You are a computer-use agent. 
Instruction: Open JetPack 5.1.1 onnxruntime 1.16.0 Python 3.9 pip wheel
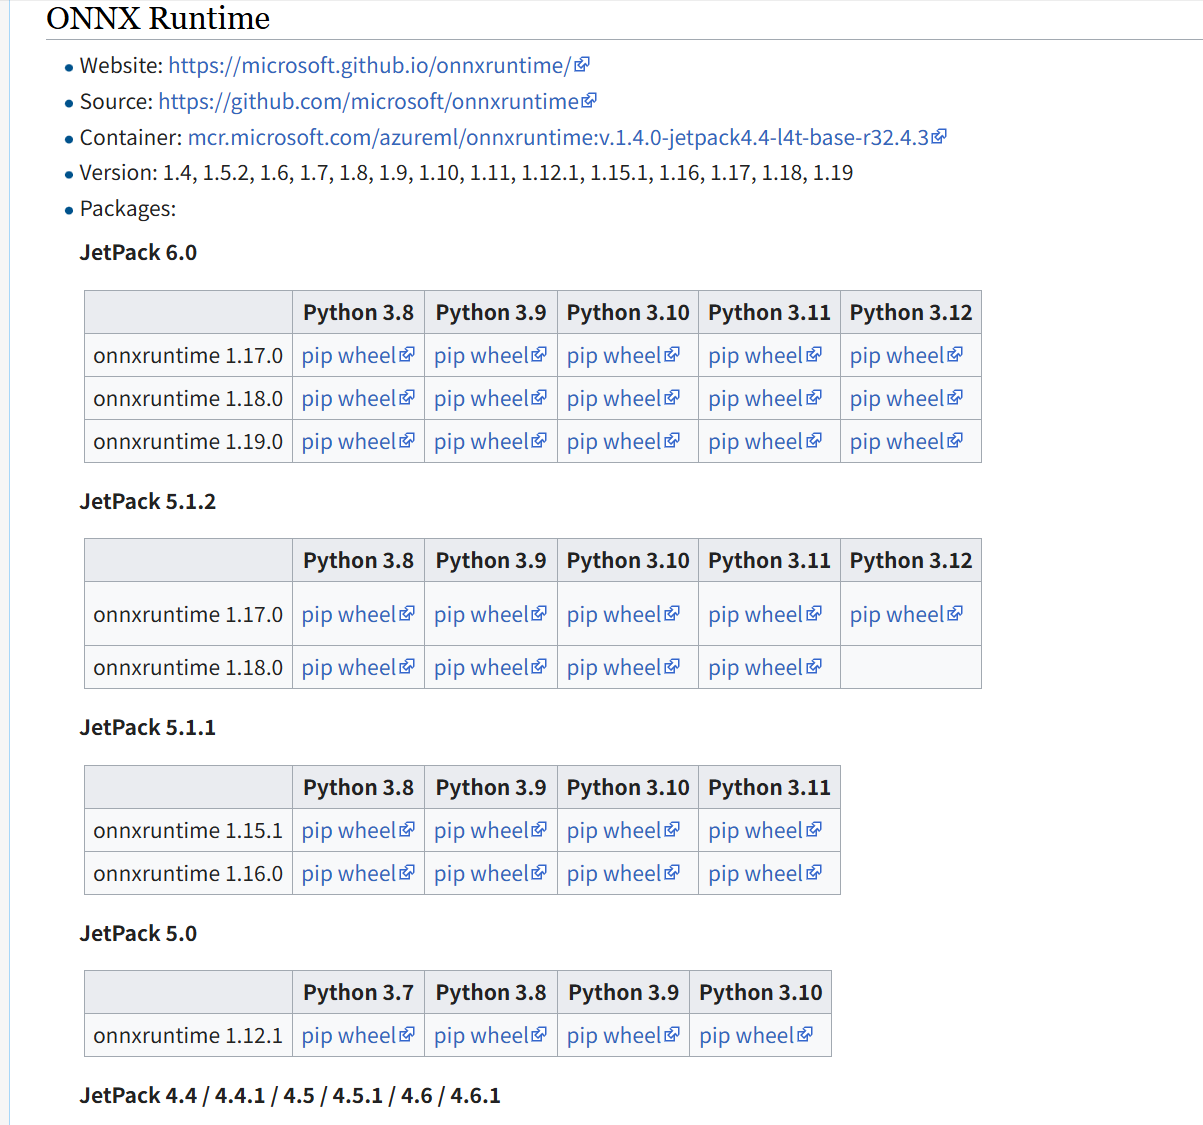[490, 874]
